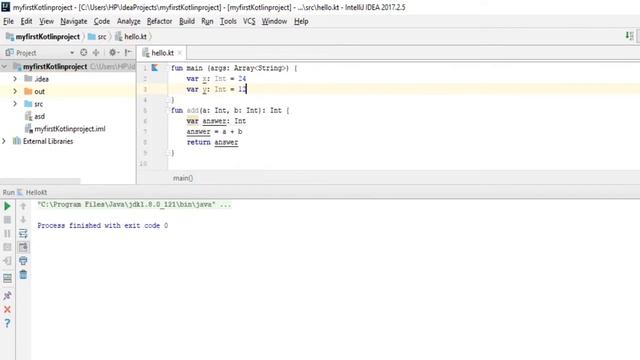Click the toolbar icon at top right
Image resolution: width=640 pixels, height=360 pixels.
(x=629, y=36)
